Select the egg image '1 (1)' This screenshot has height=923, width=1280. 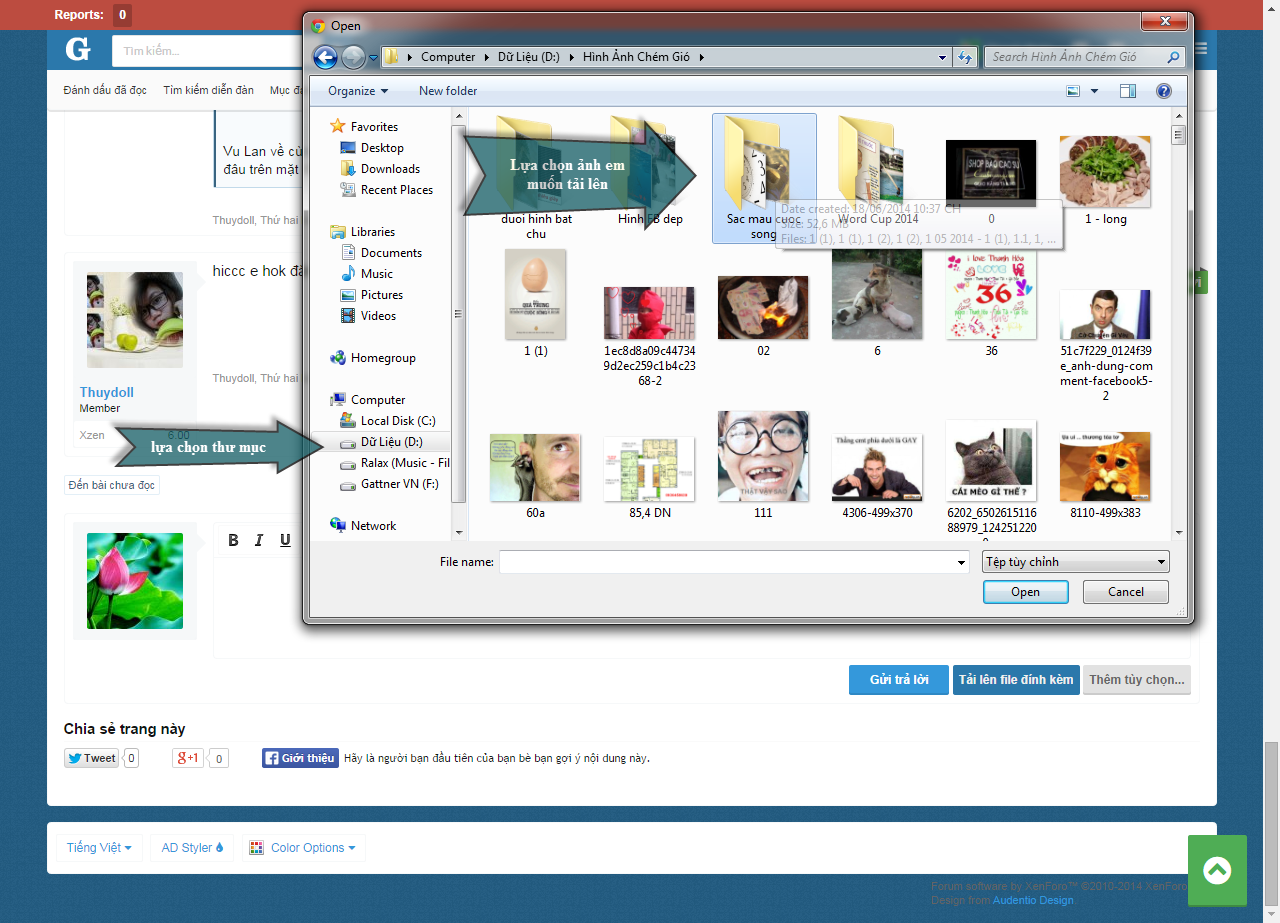pyautogui.click(x=536, y=303)
